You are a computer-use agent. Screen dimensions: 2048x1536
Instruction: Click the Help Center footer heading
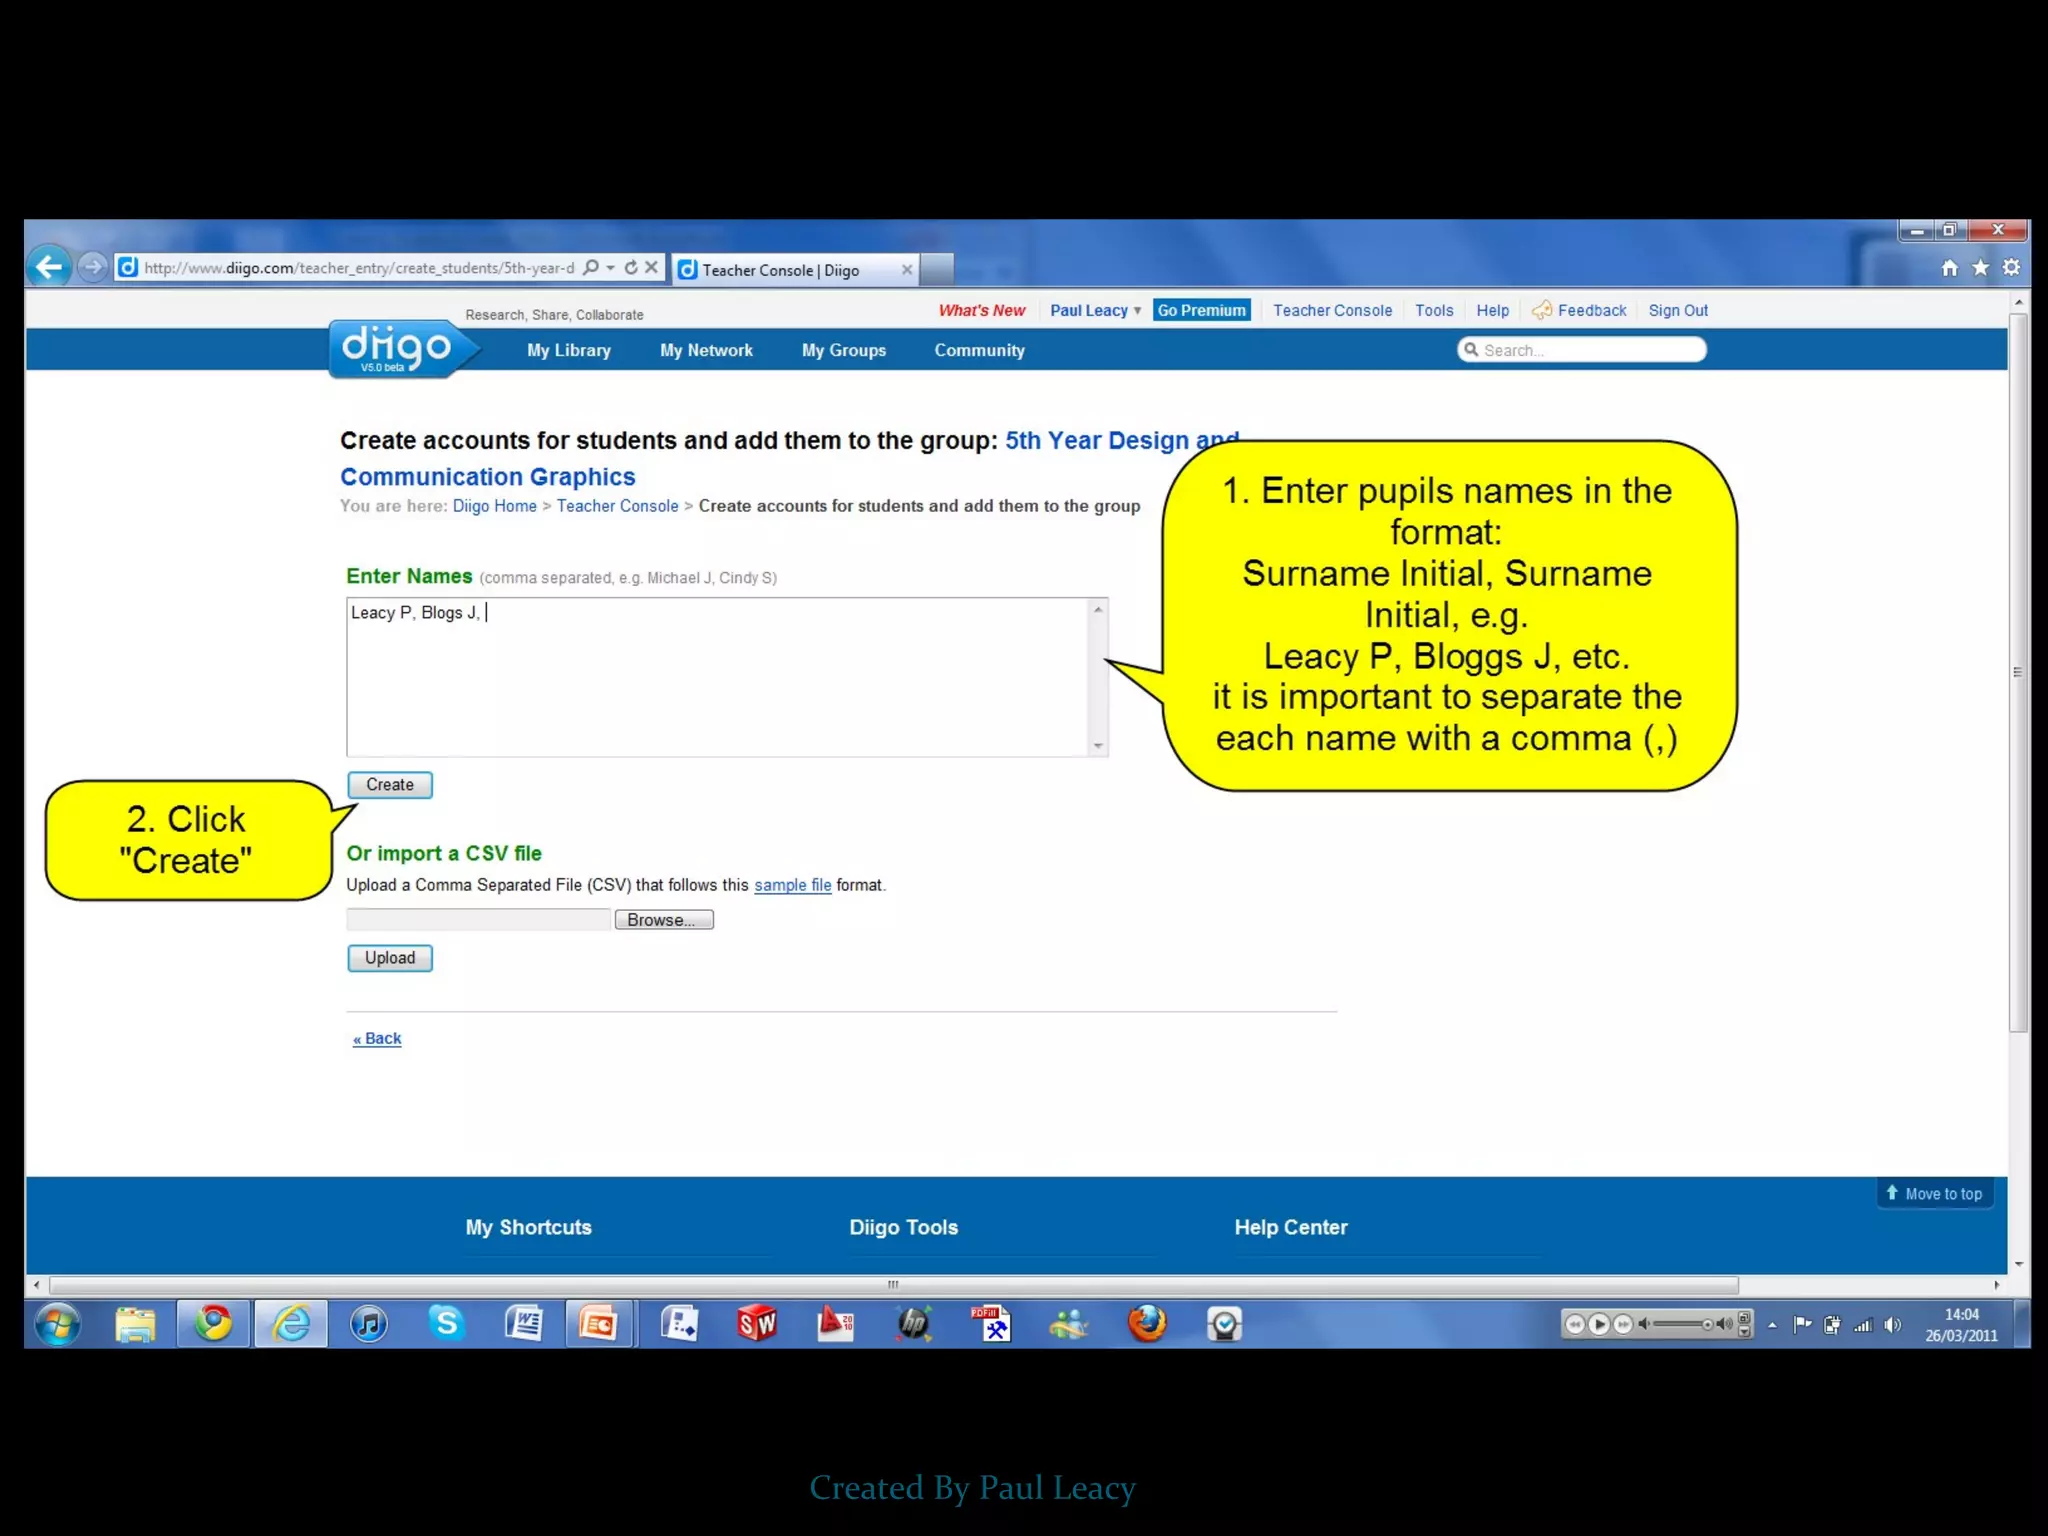pyautogui.click(x=1290, y=1227)
